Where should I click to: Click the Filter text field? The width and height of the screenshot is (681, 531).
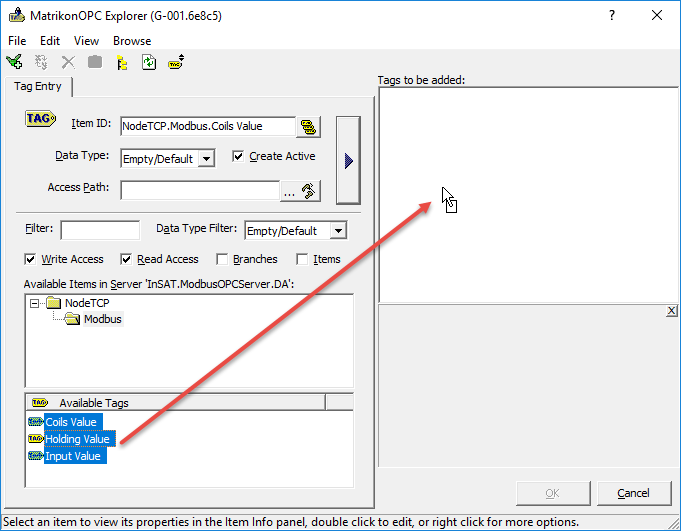point(100,230)
